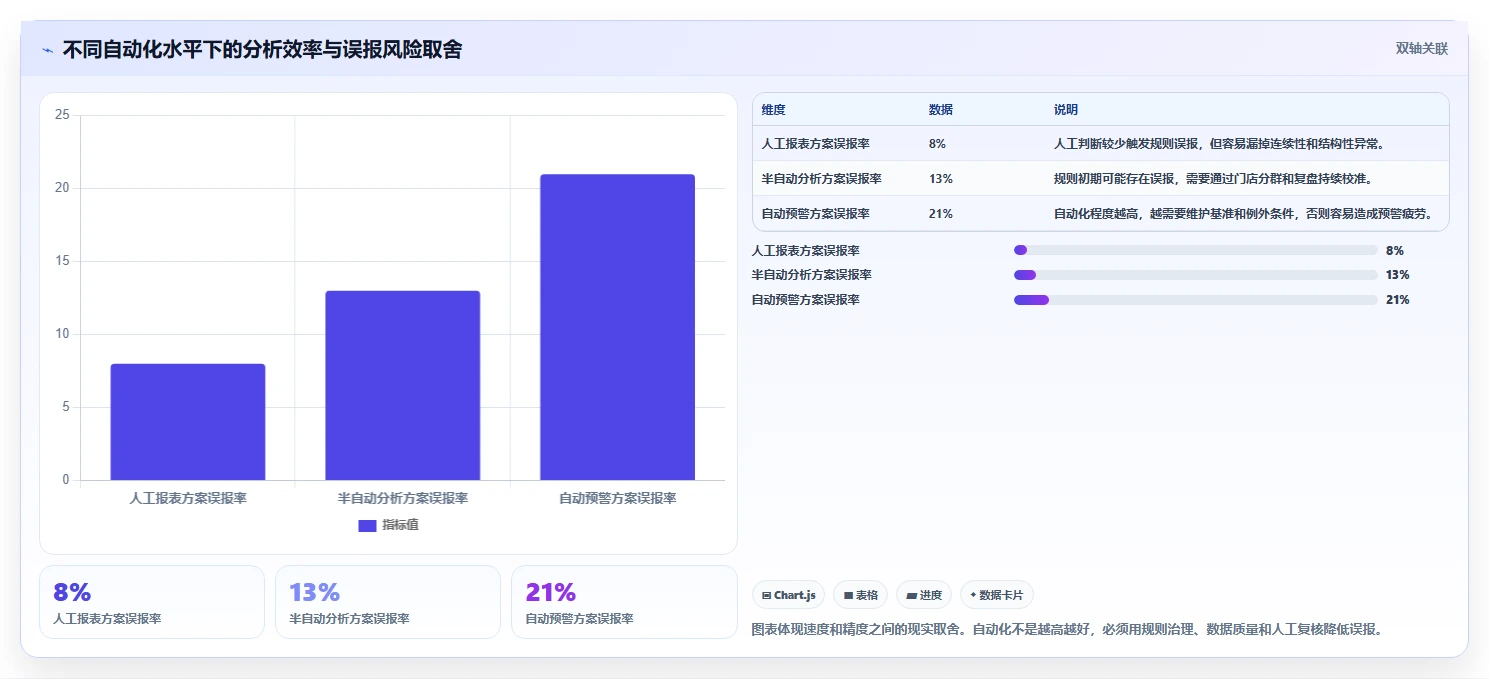1489x679 pixels.
Task: Open the 8% 人工报表方案误报率 stat card
Action: 152,602
